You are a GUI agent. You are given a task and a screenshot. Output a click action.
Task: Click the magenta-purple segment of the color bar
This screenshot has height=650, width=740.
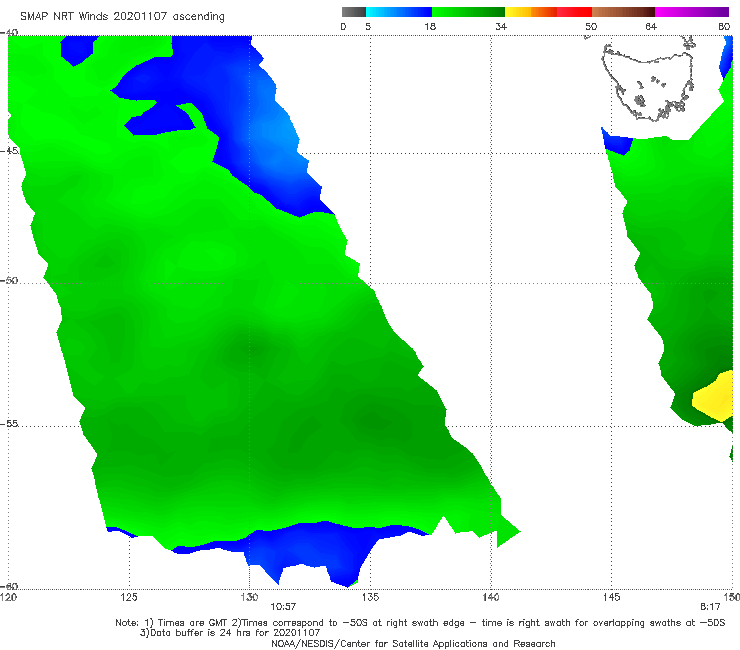coord(692,12)
